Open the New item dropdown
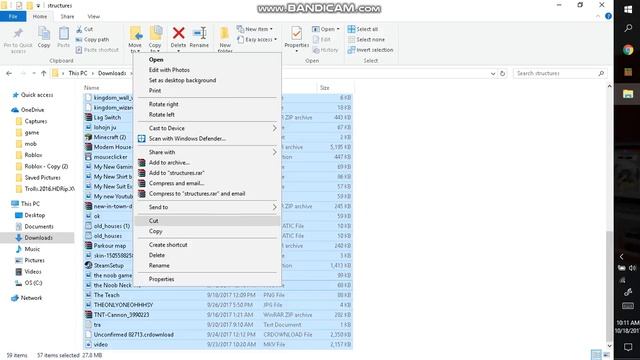The width and height of the screenshot is (640, 360). coord(255,29)
